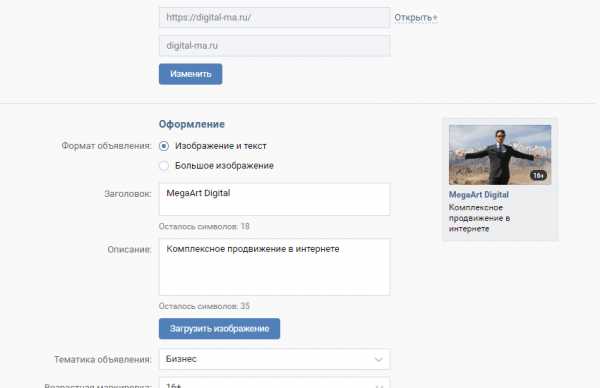Click into the Описание text area

click(x=274, y=267)
